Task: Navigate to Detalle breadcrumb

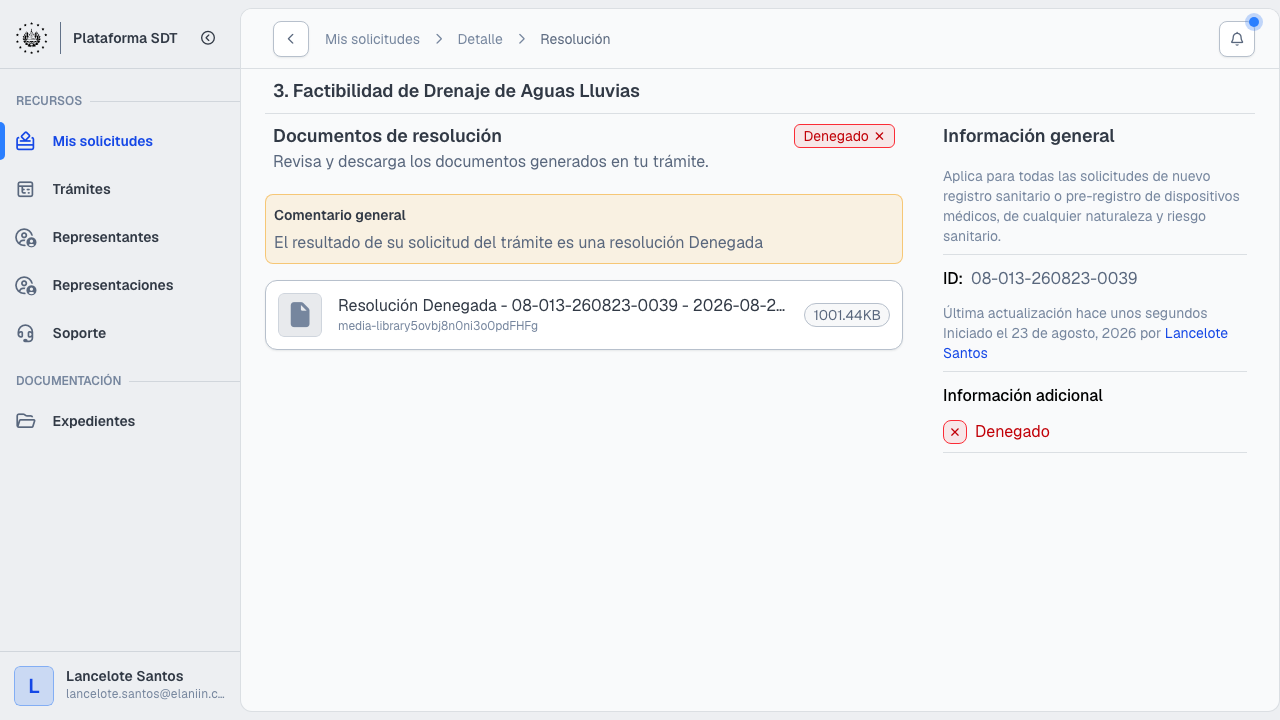Action: (x=480, y=39)
